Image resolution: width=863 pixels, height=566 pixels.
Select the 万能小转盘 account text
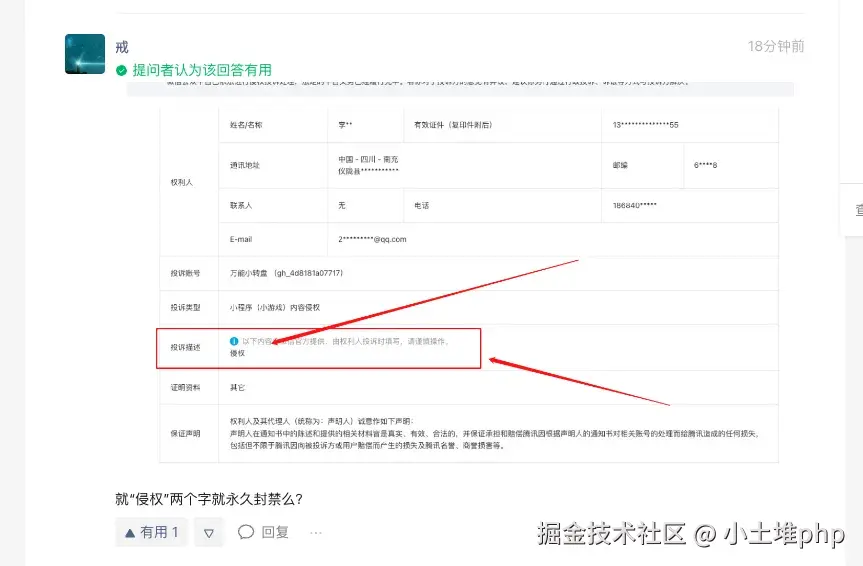tap(286, 273)
